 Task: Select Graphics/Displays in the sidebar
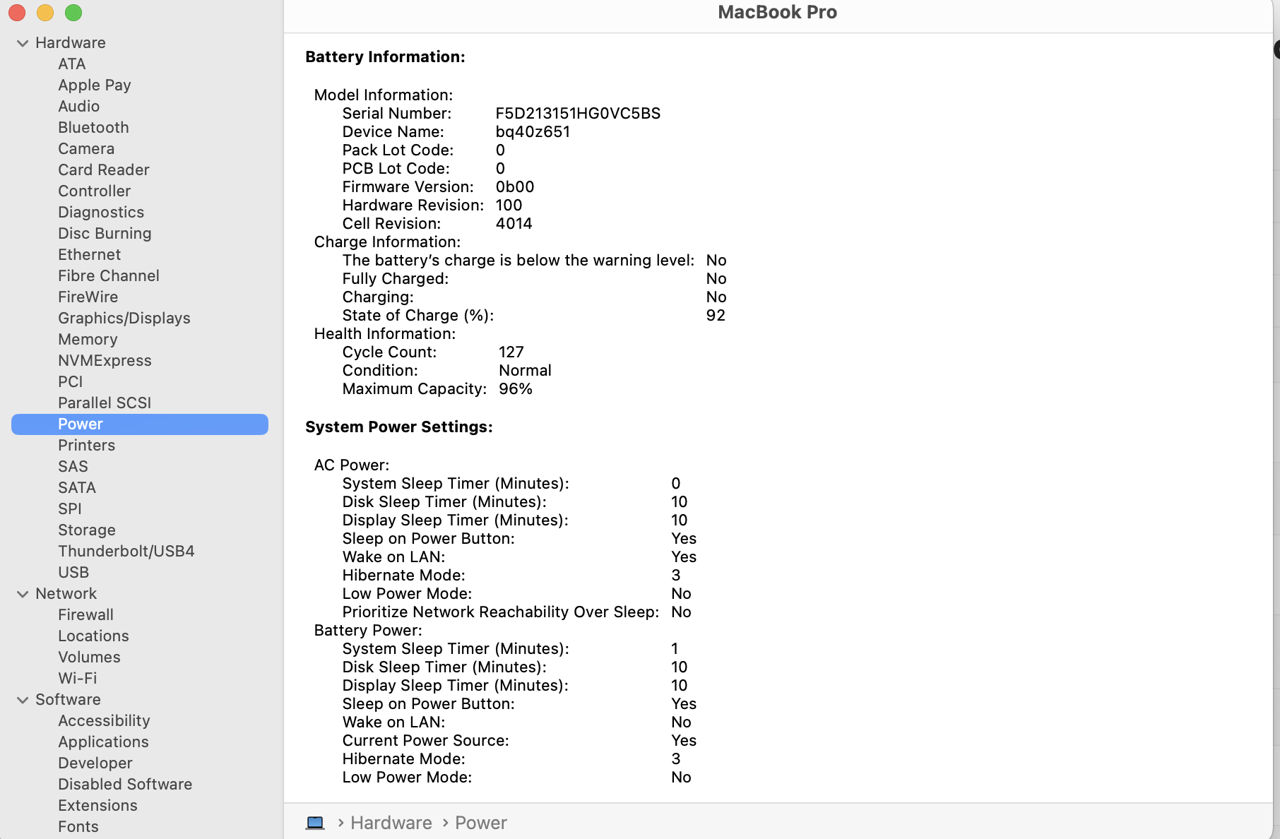click(x=124, y=318)
